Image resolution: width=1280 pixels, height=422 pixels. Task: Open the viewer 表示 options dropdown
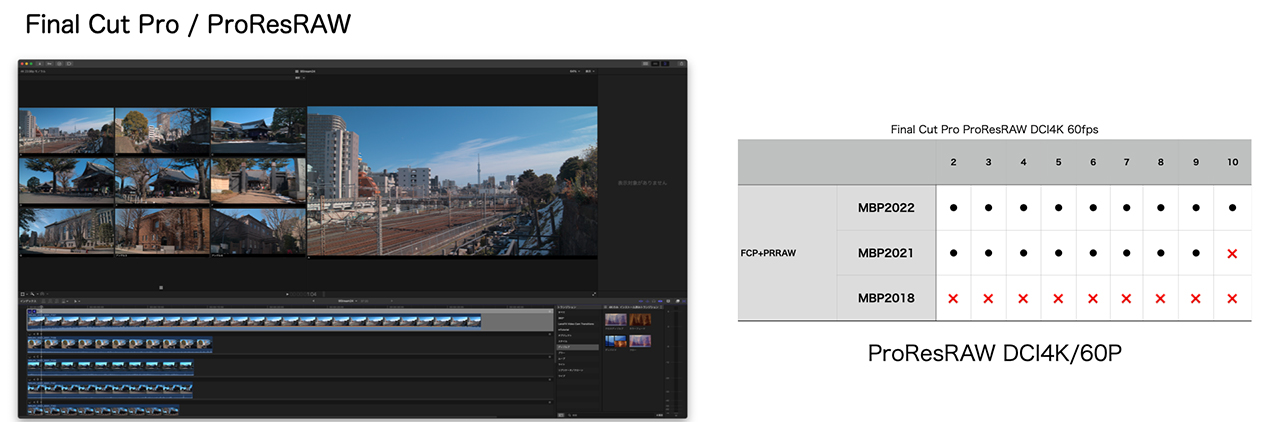point(590,71)
